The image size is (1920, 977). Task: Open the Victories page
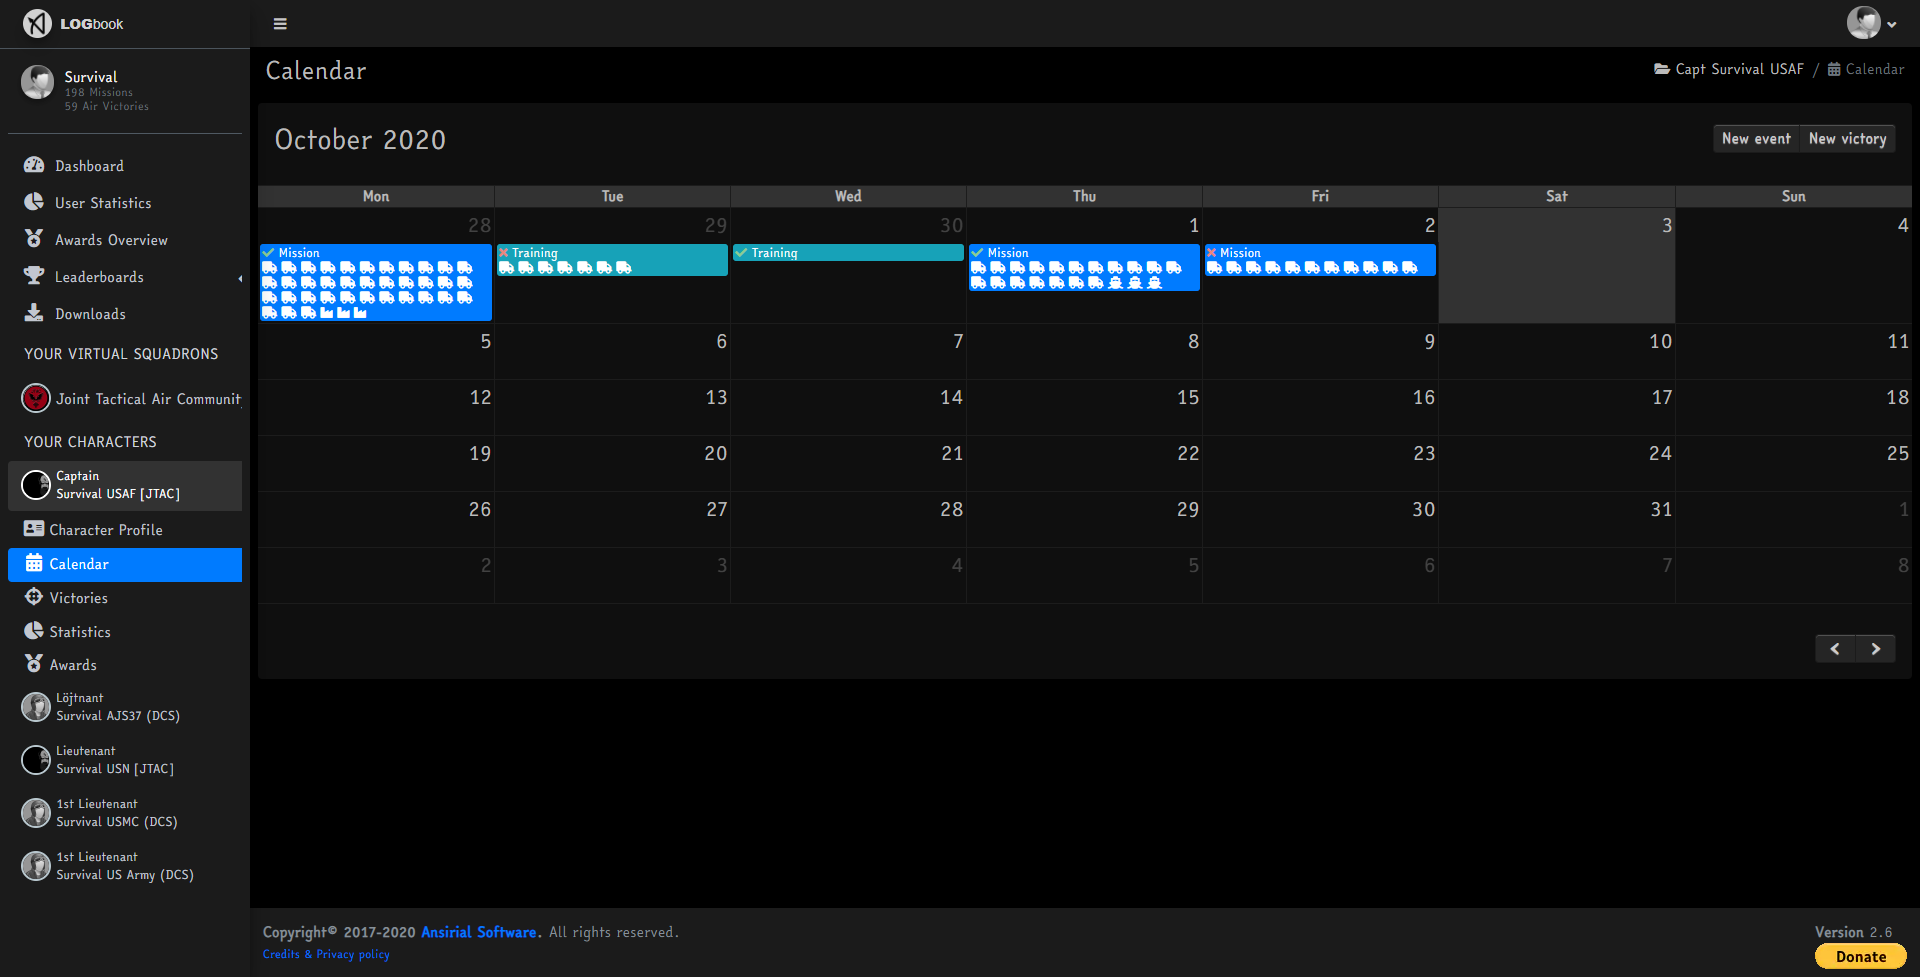[124, 598]
